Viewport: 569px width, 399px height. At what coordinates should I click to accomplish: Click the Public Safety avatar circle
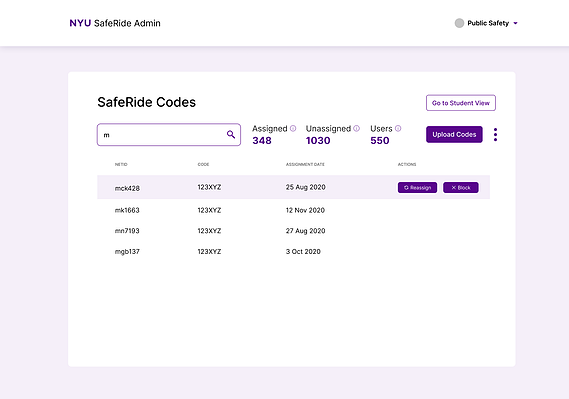[459, 23]
